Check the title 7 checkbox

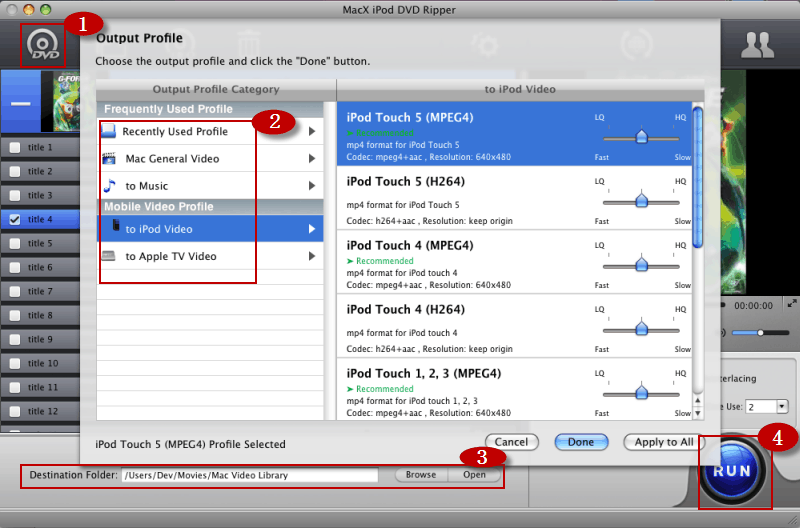click(x=15, y=291)
